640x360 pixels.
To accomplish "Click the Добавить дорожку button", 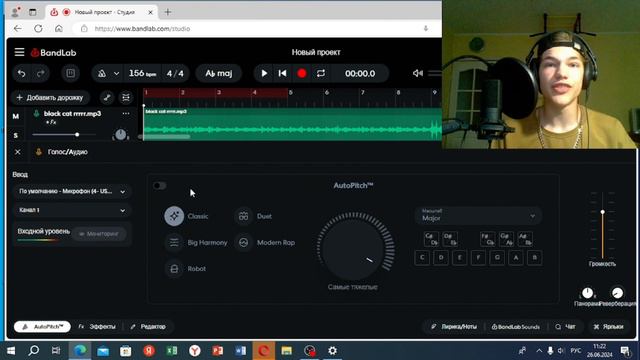I will pos(49,98).
